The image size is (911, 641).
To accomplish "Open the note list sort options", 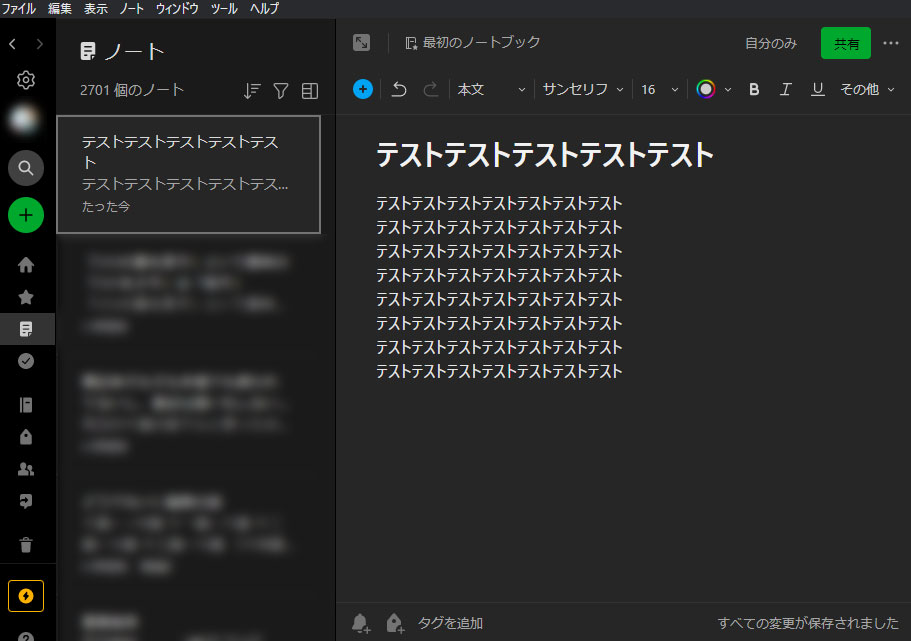I will [x=252, y=90].
